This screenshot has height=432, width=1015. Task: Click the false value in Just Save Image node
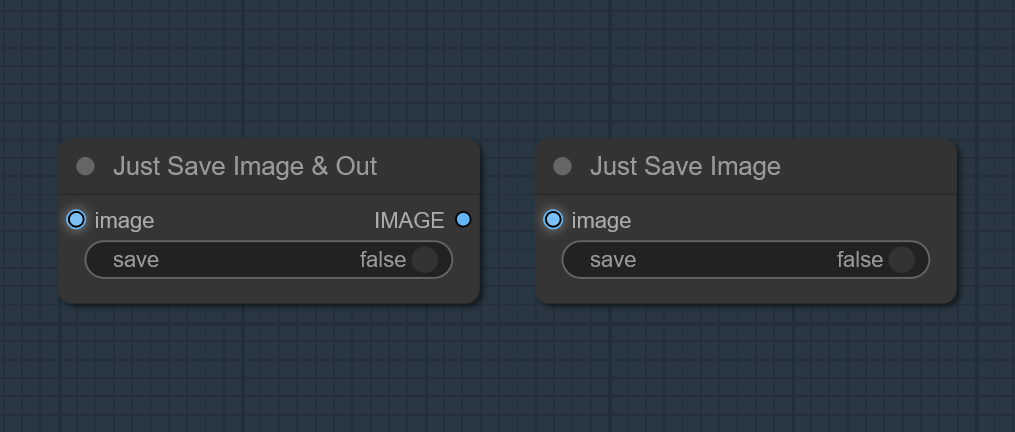[860, 260]
